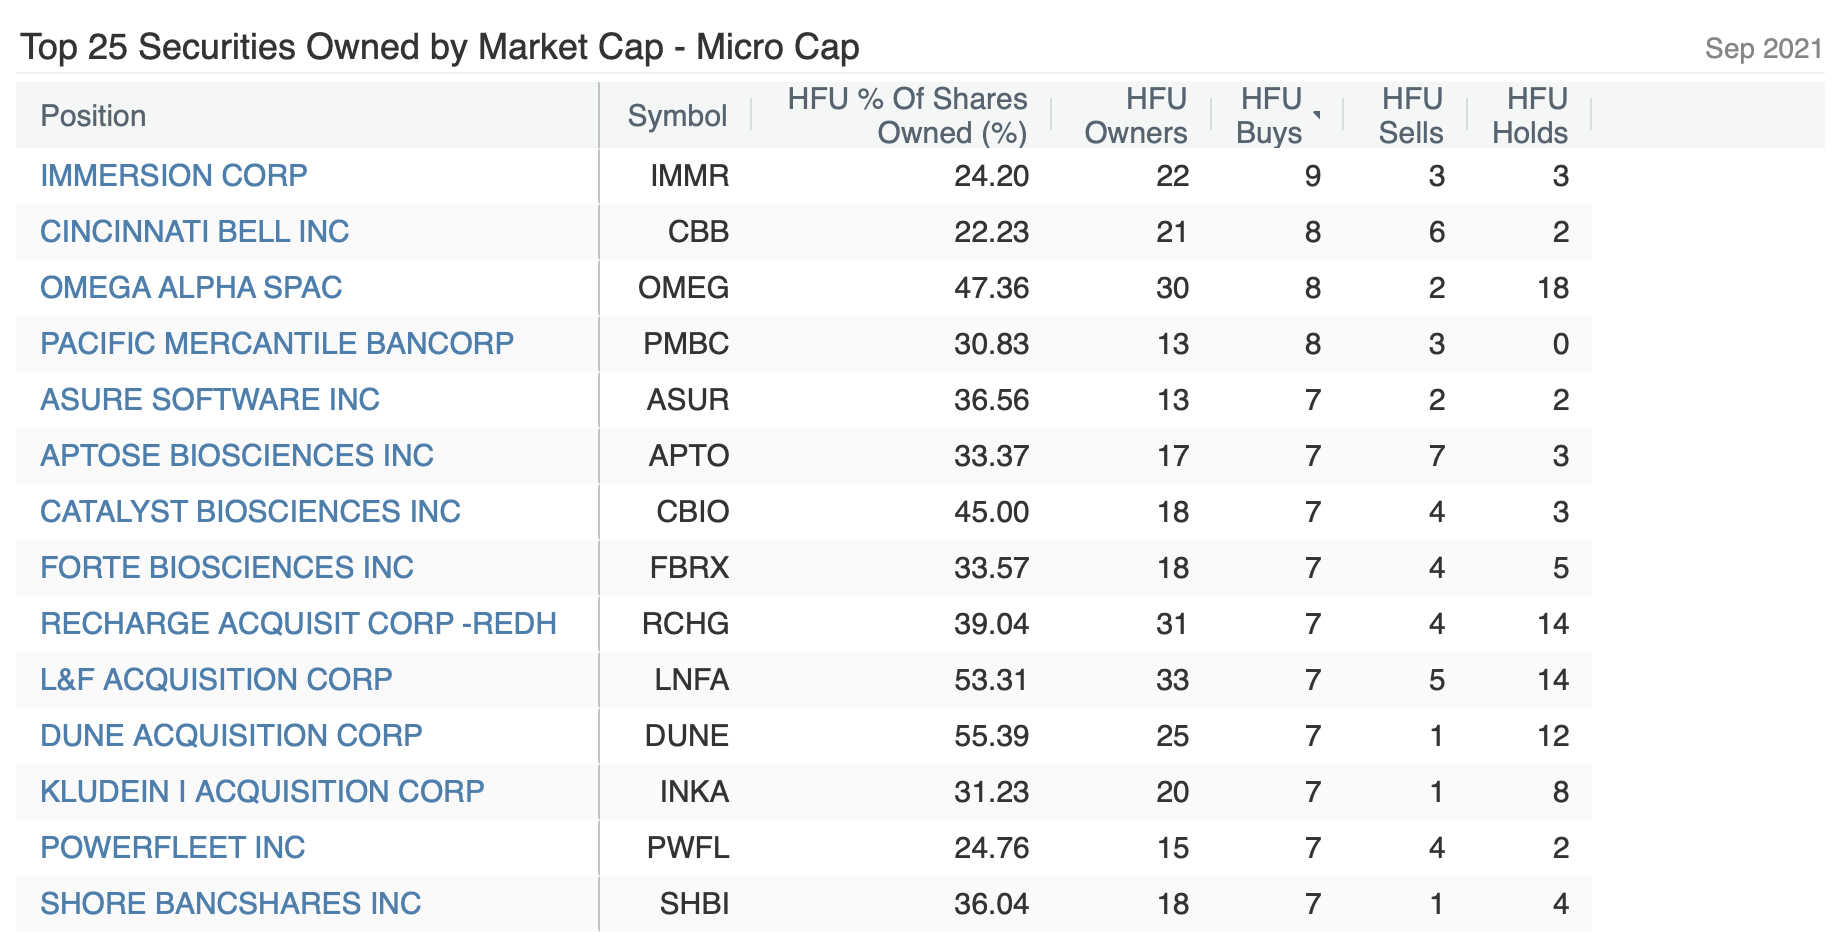Screen dimensions: 1832x932
Task: Sort table by HFU Sells header
Action: click(1410, 116)
